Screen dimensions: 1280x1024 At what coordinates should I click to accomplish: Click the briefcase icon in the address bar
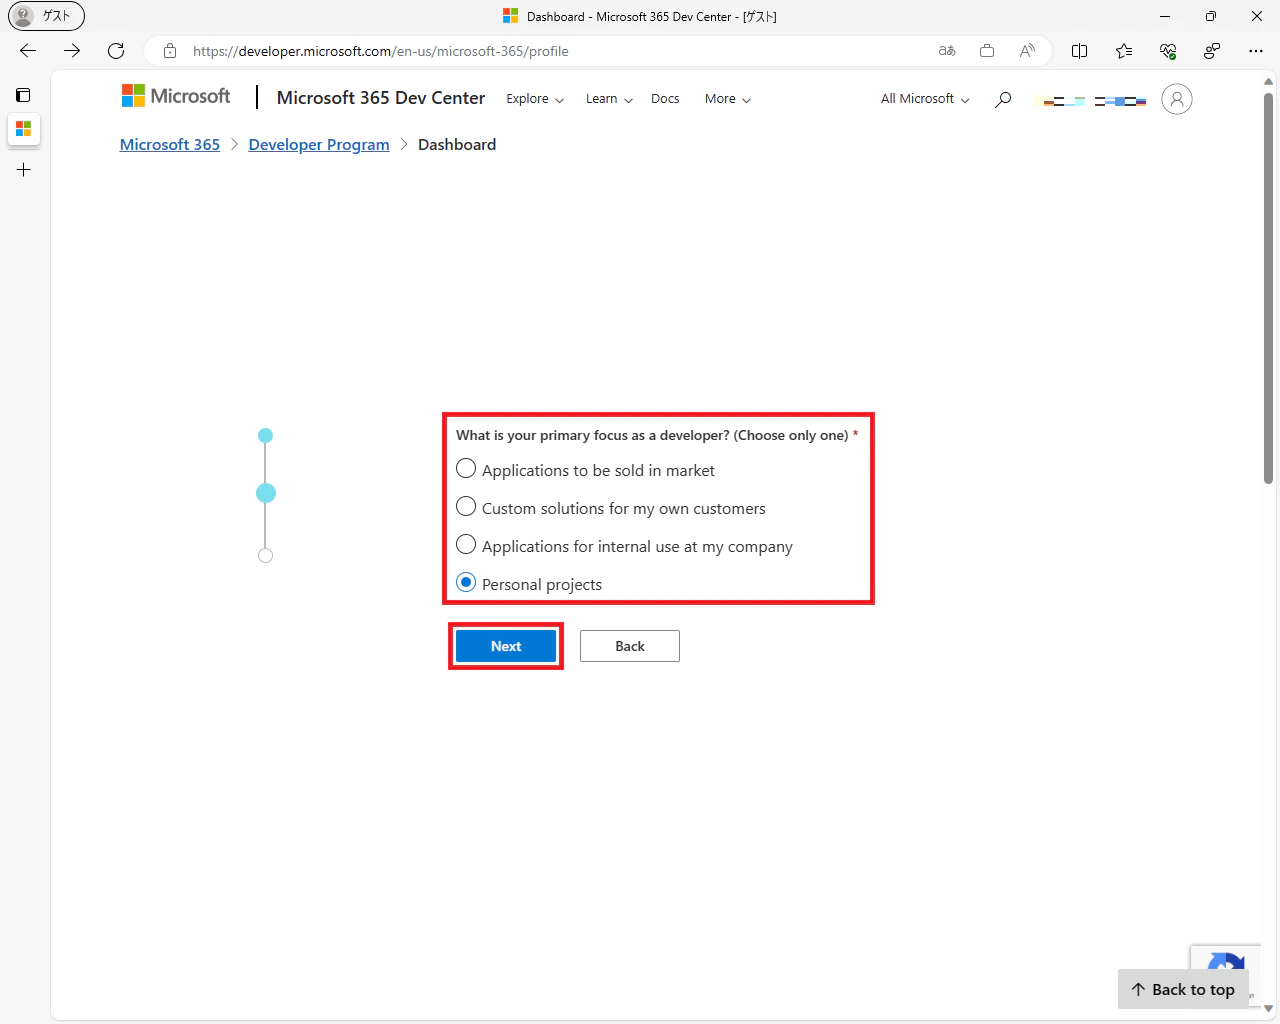(987, 51)
